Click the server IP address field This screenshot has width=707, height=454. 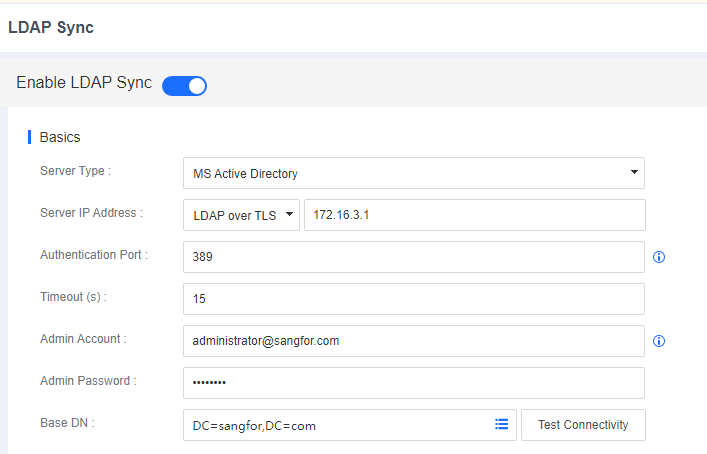tap(474, 215)
